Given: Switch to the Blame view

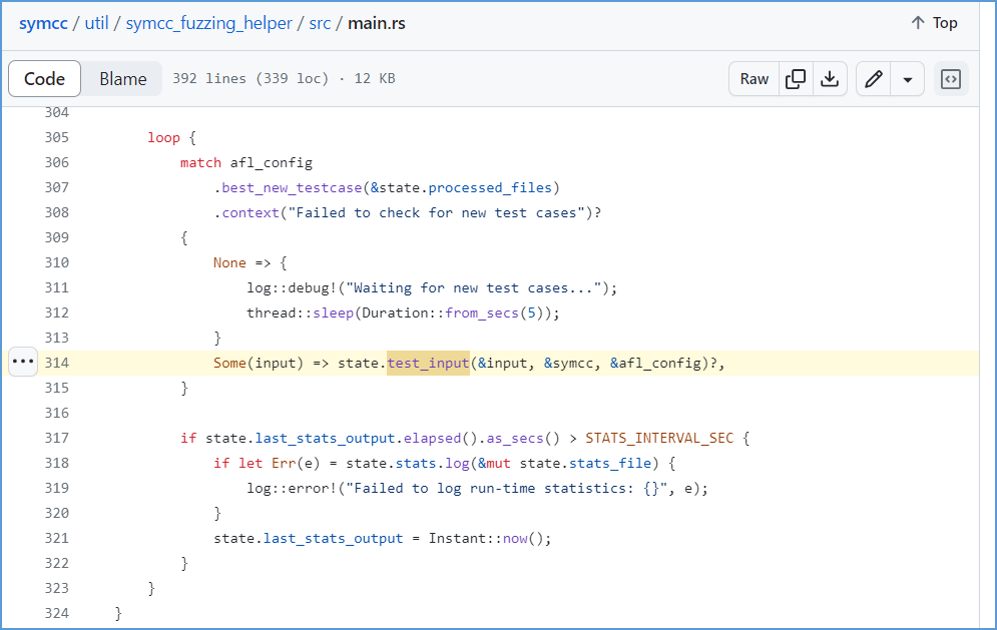Looking at the screenshot, I should click(x=123, y=79).
